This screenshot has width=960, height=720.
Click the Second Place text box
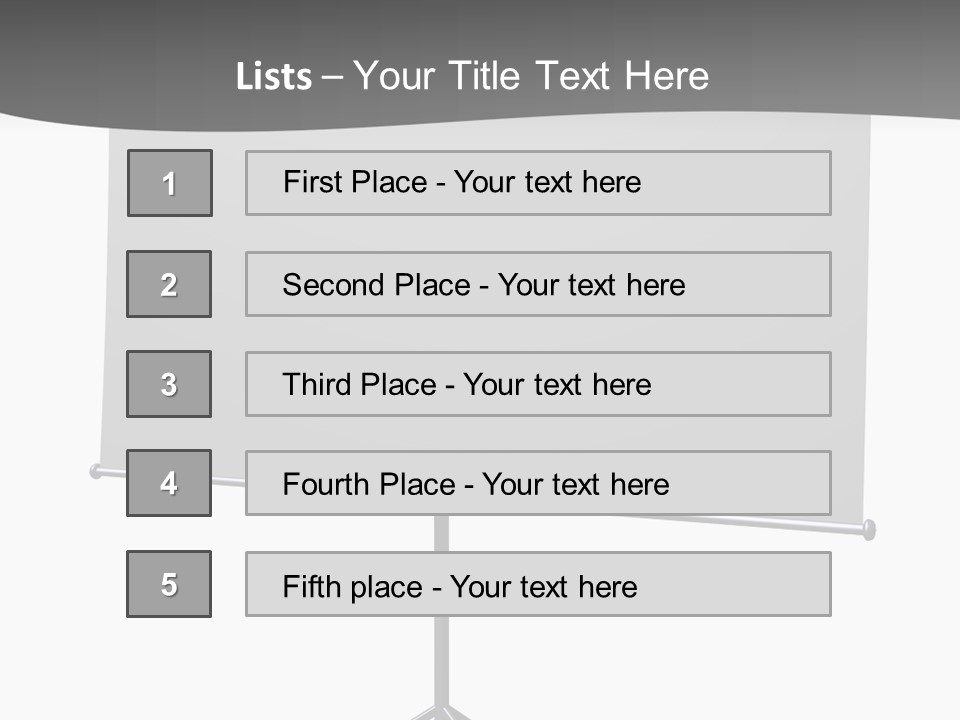click(x=538, y=284)
